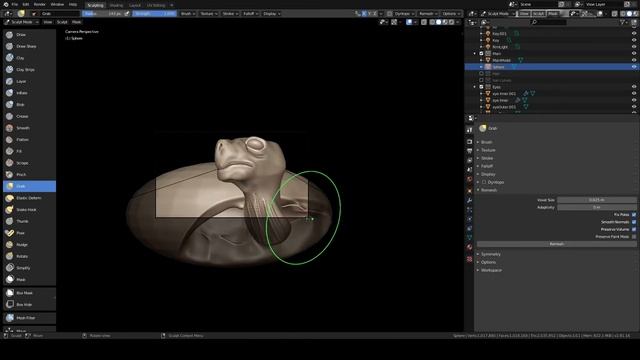
Task: Select the Draw sculpt brush
Action: (x=29, y=35)
